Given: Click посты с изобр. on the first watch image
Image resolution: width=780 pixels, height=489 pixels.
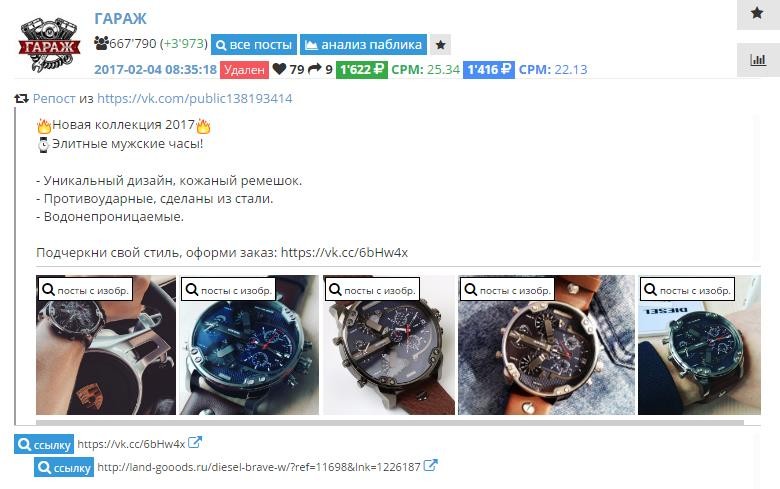Looking at the screenshot, I should pos(86,290).
